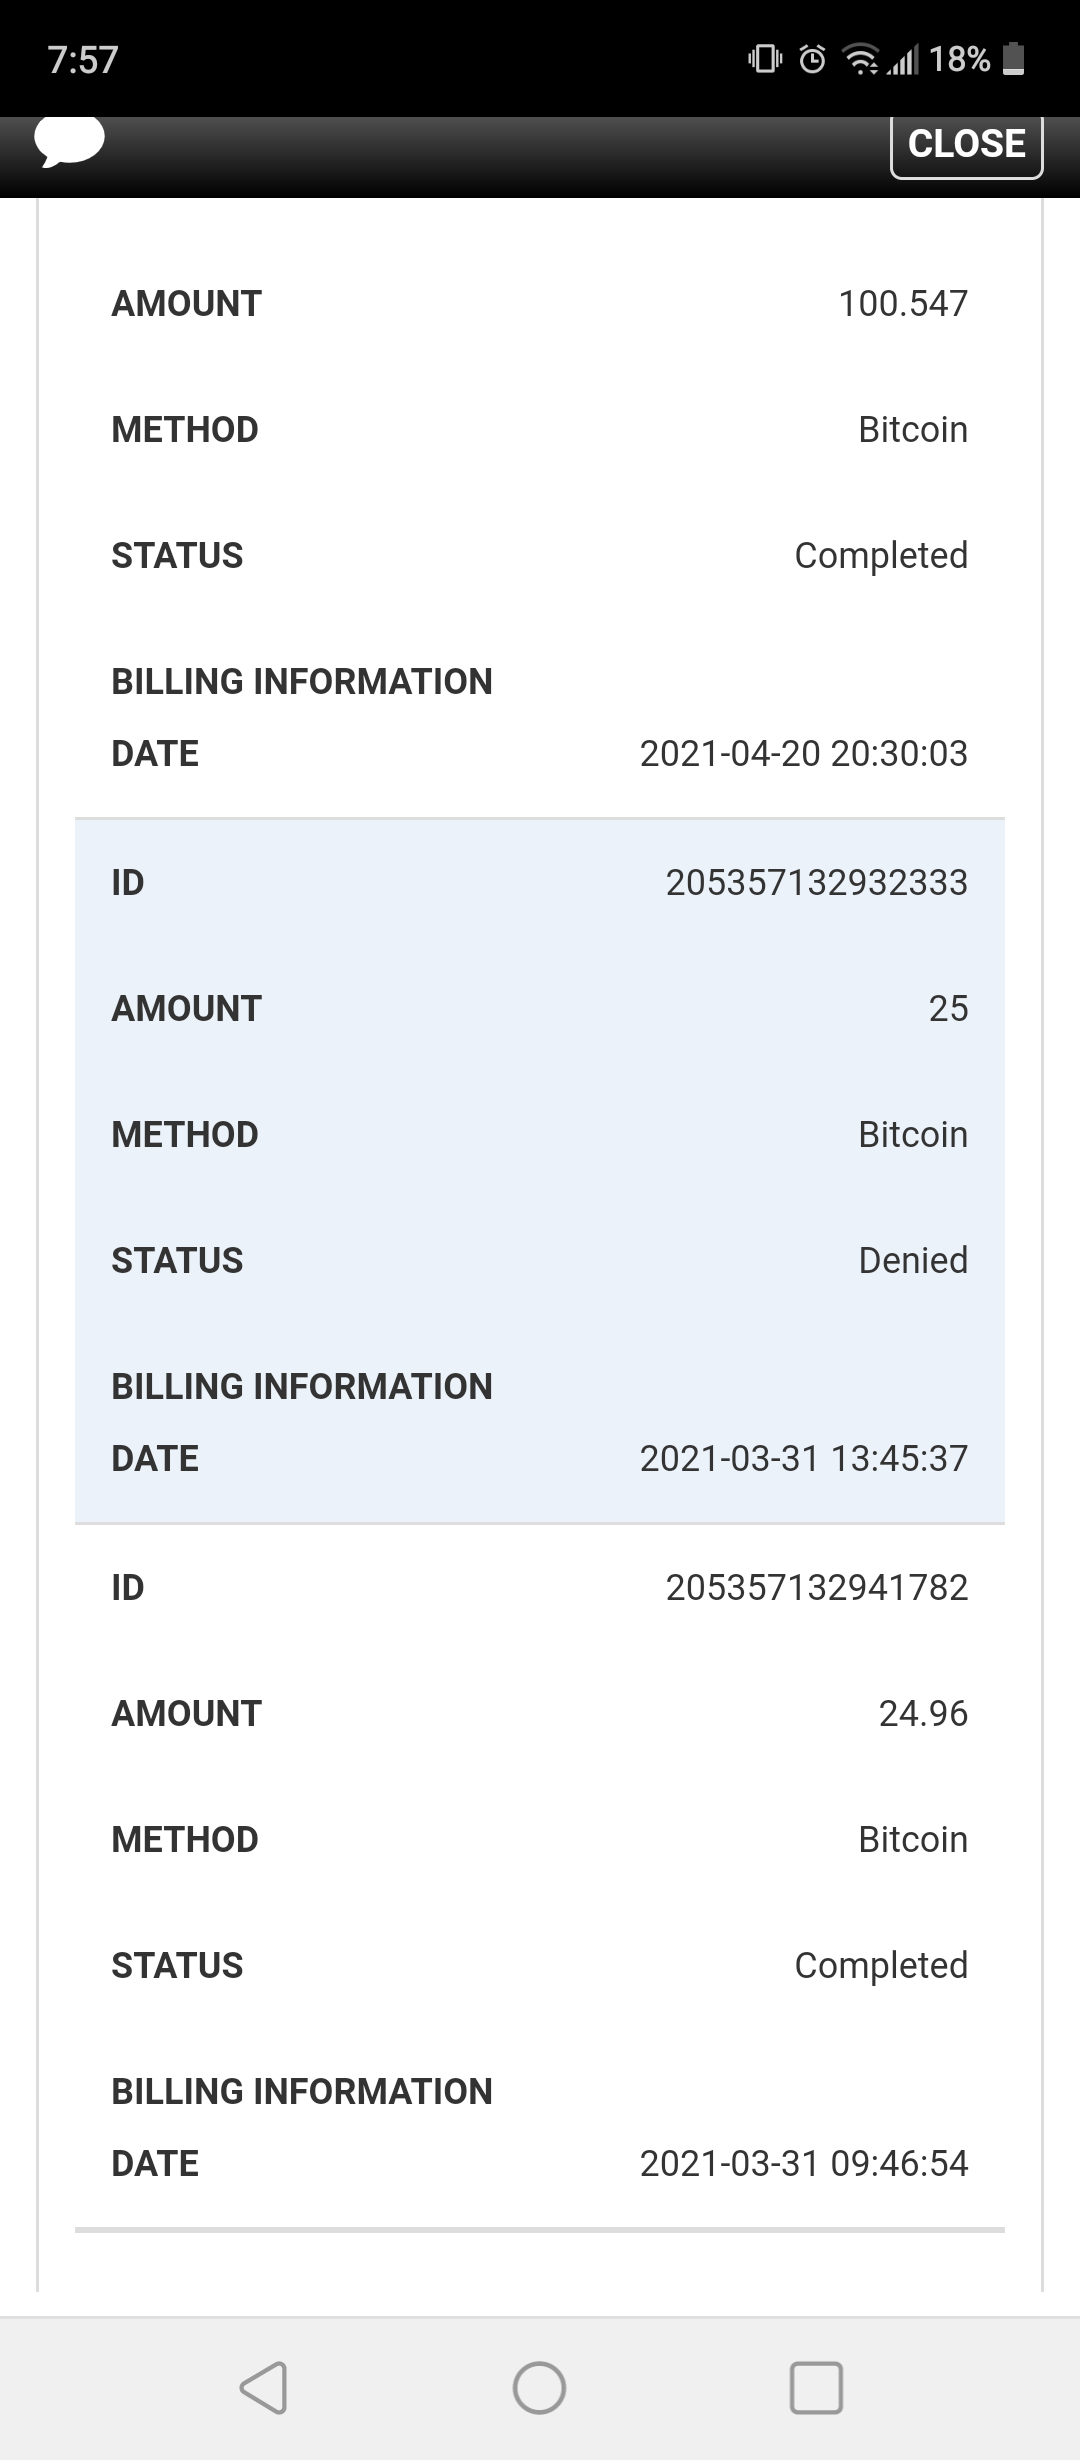This screenshot has height=2460, width=1080.
Task: Tap Android back navigation triangle
Action: [x=264, y=2388]
